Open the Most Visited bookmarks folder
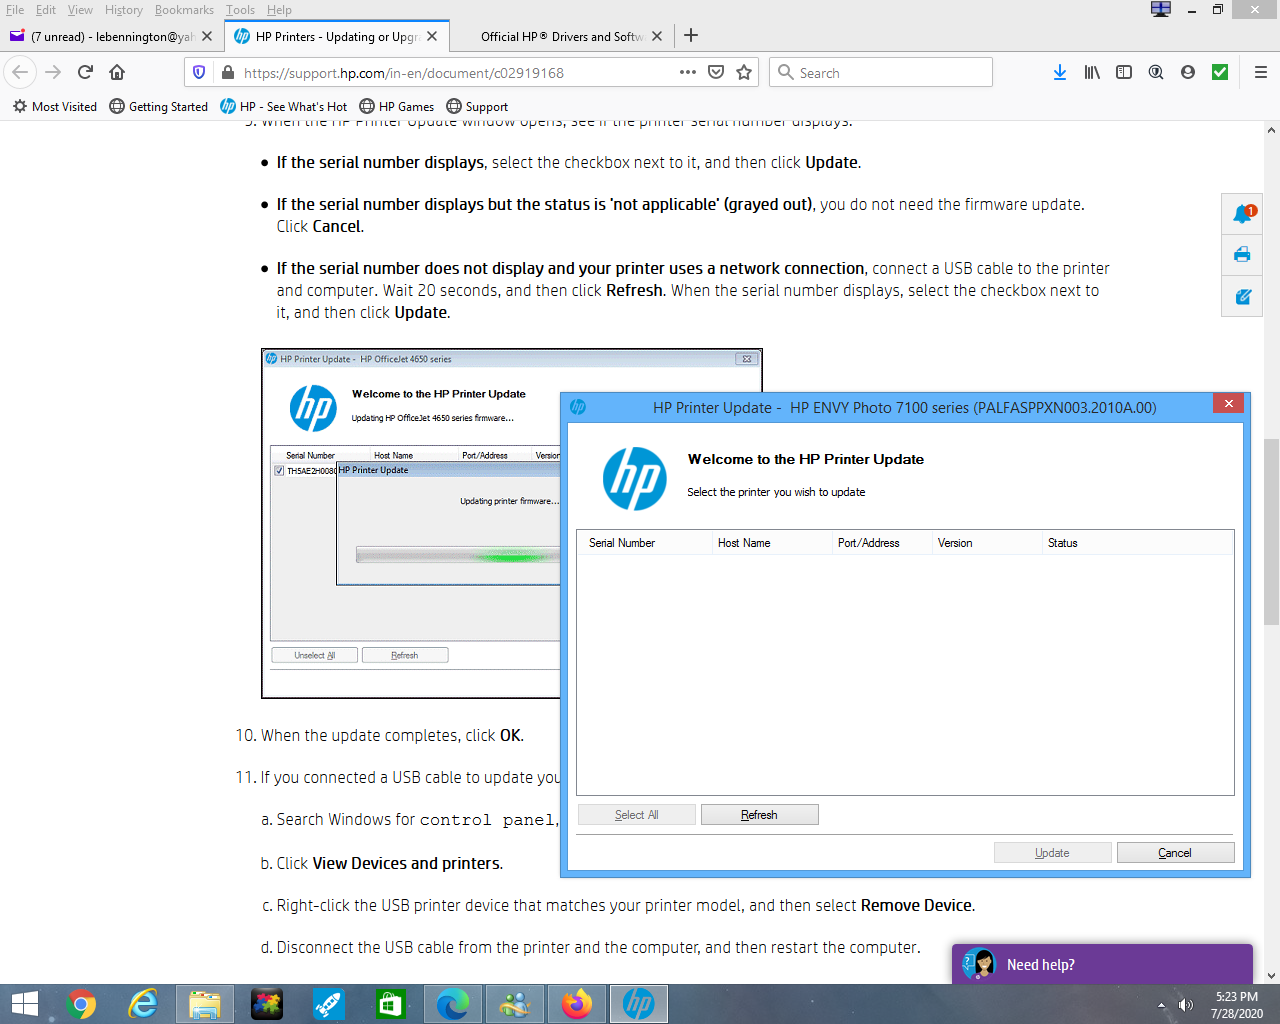1280x1024 pixels. (x=55, y=106)
